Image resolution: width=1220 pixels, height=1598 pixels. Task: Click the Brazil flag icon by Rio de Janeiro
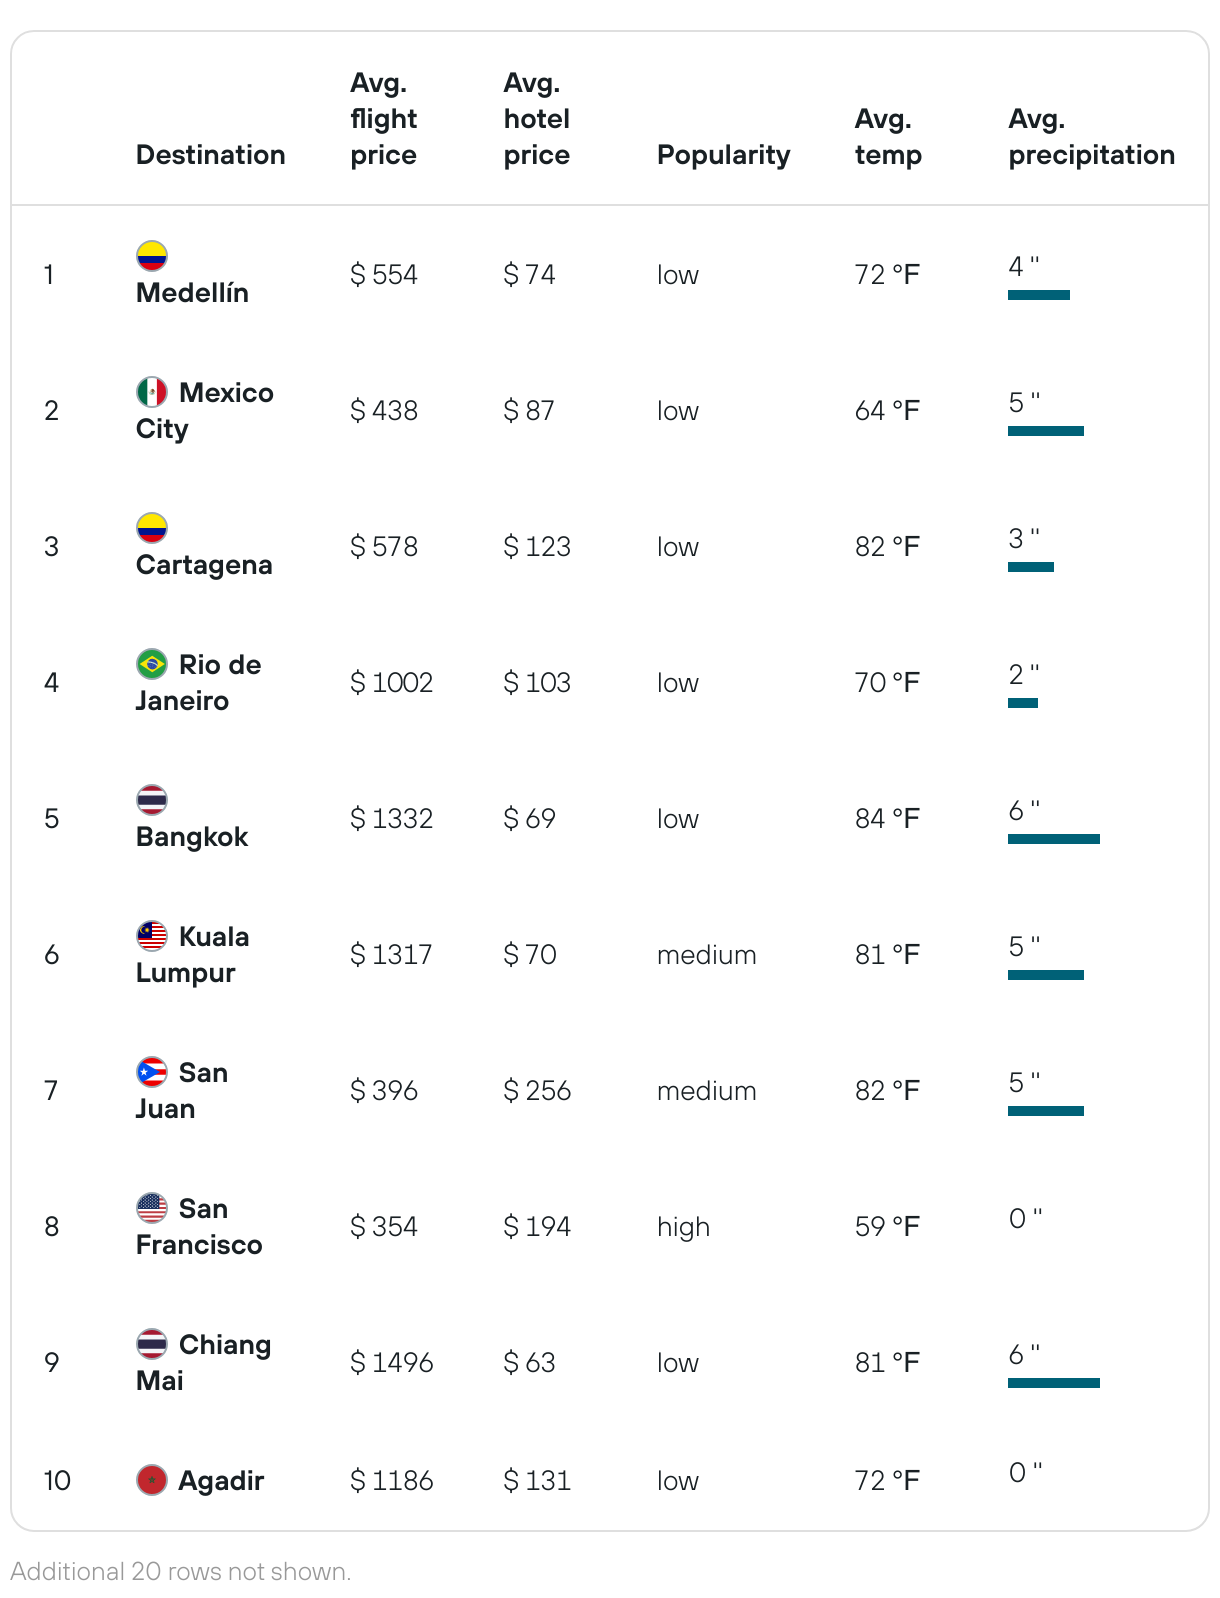[152, 664]
